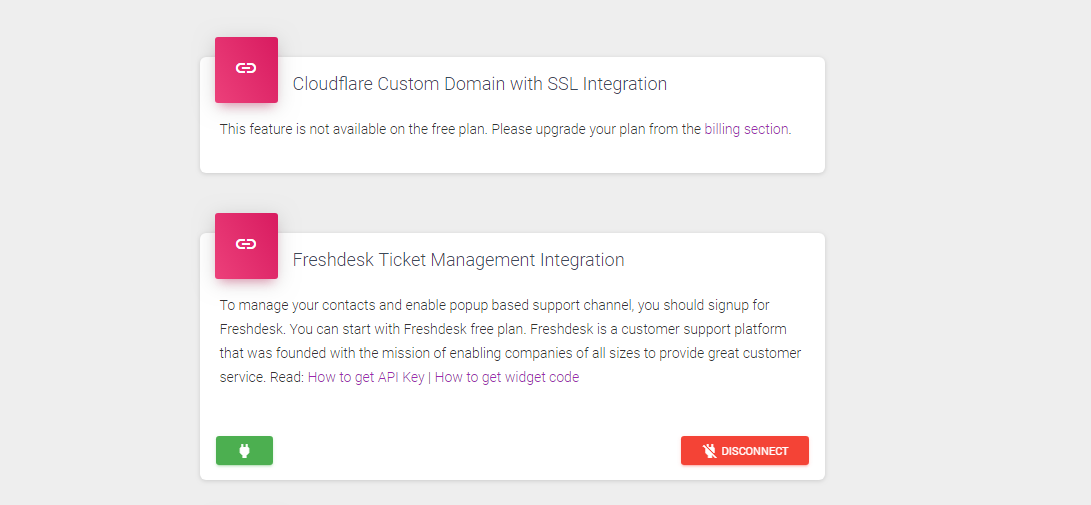
Task: Open the billing section link
Action: click(x=746, y=129)
